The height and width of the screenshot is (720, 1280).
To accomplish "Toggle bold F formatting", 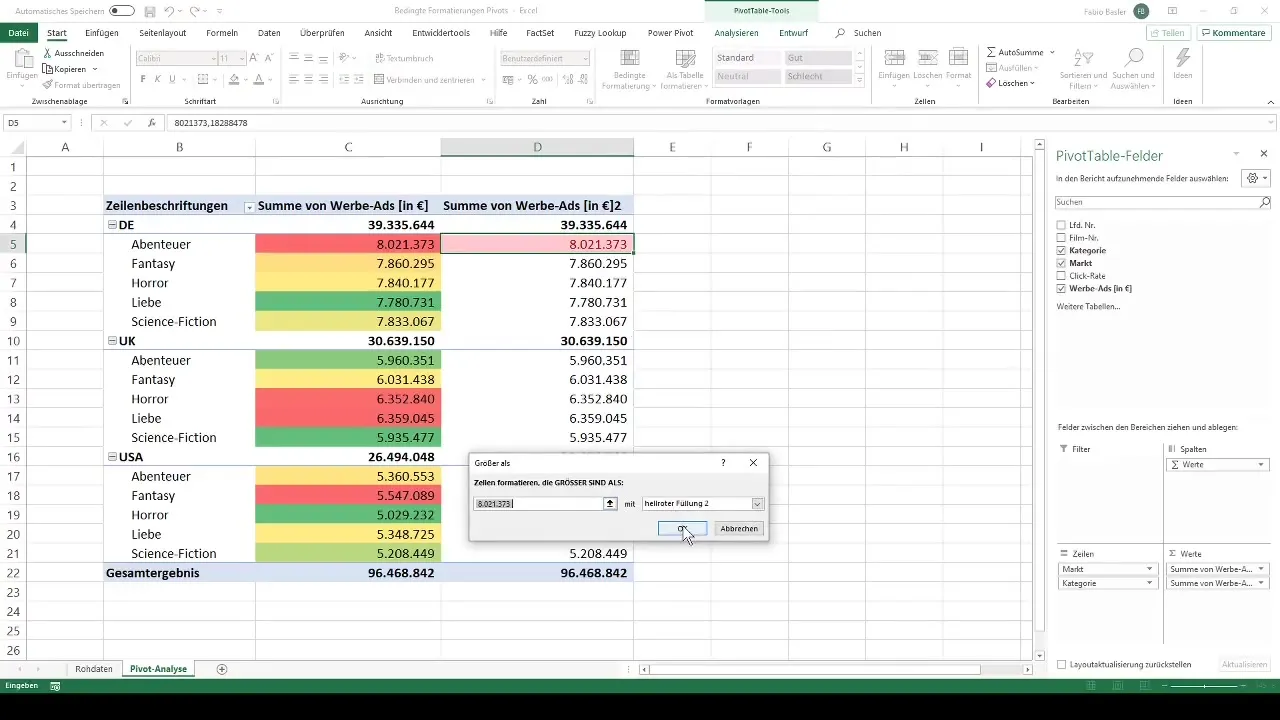I will pos(143,79).
